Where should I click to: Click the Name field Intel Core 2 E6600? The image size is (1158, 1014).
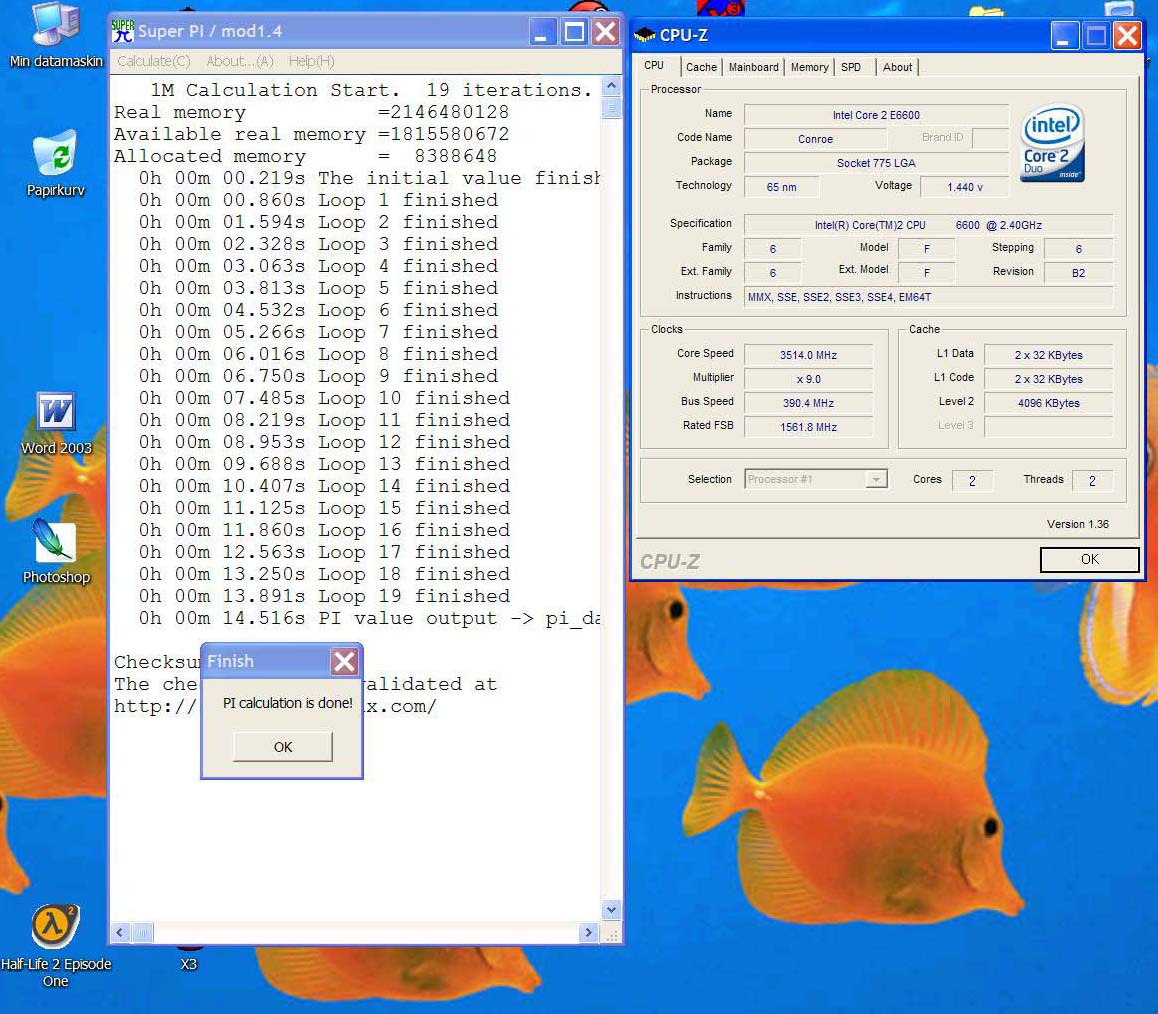[876, 115]
